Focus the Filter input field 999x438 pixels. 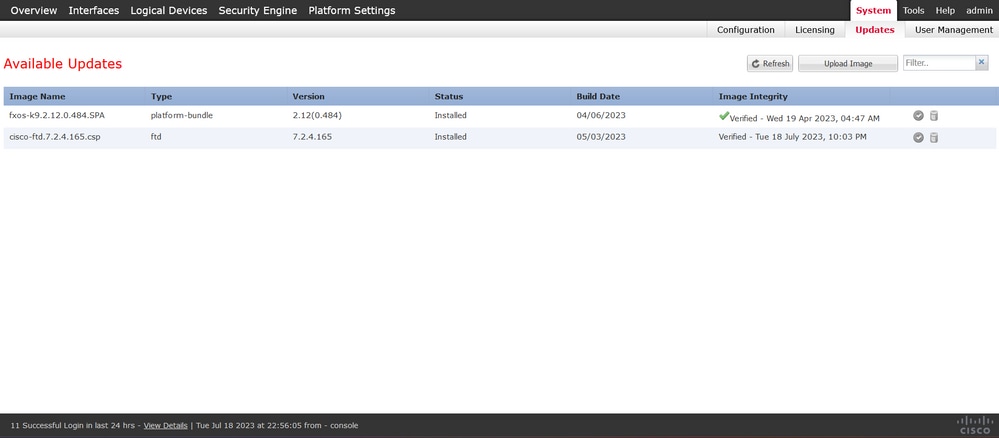[939, 63]
